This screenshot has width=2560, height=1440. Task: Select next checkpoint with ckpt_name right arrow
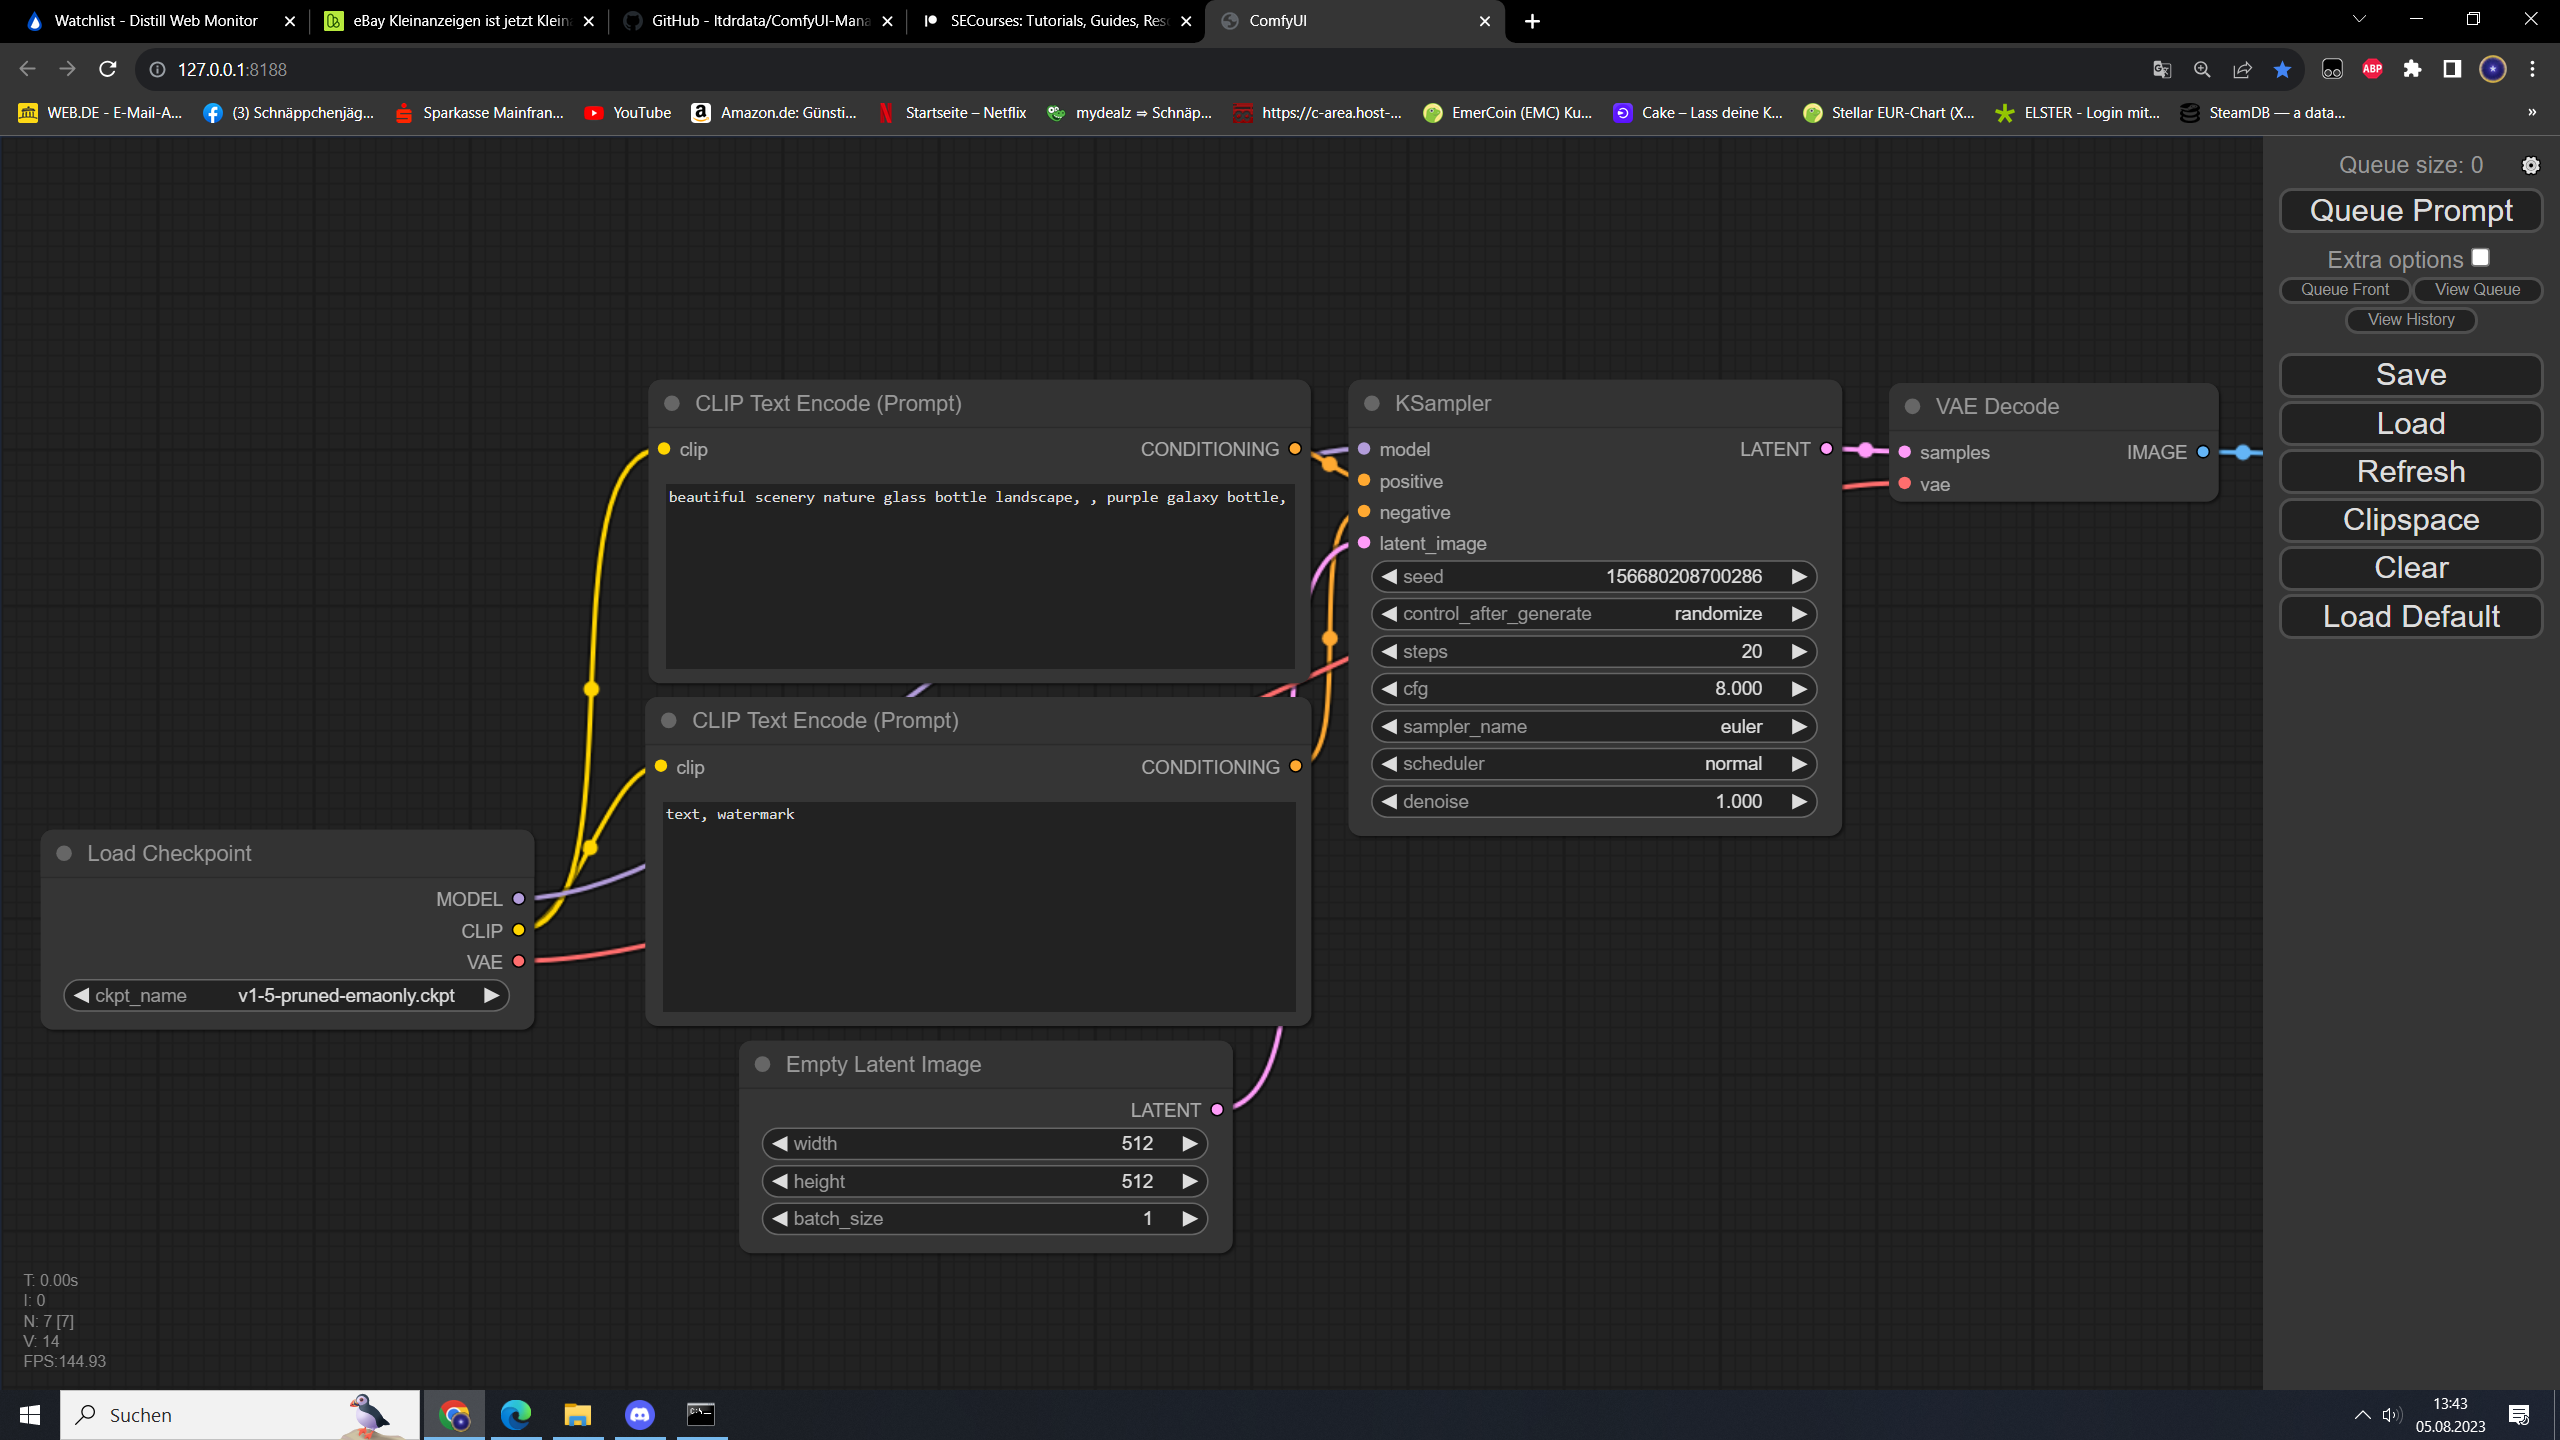pos(491,995)
